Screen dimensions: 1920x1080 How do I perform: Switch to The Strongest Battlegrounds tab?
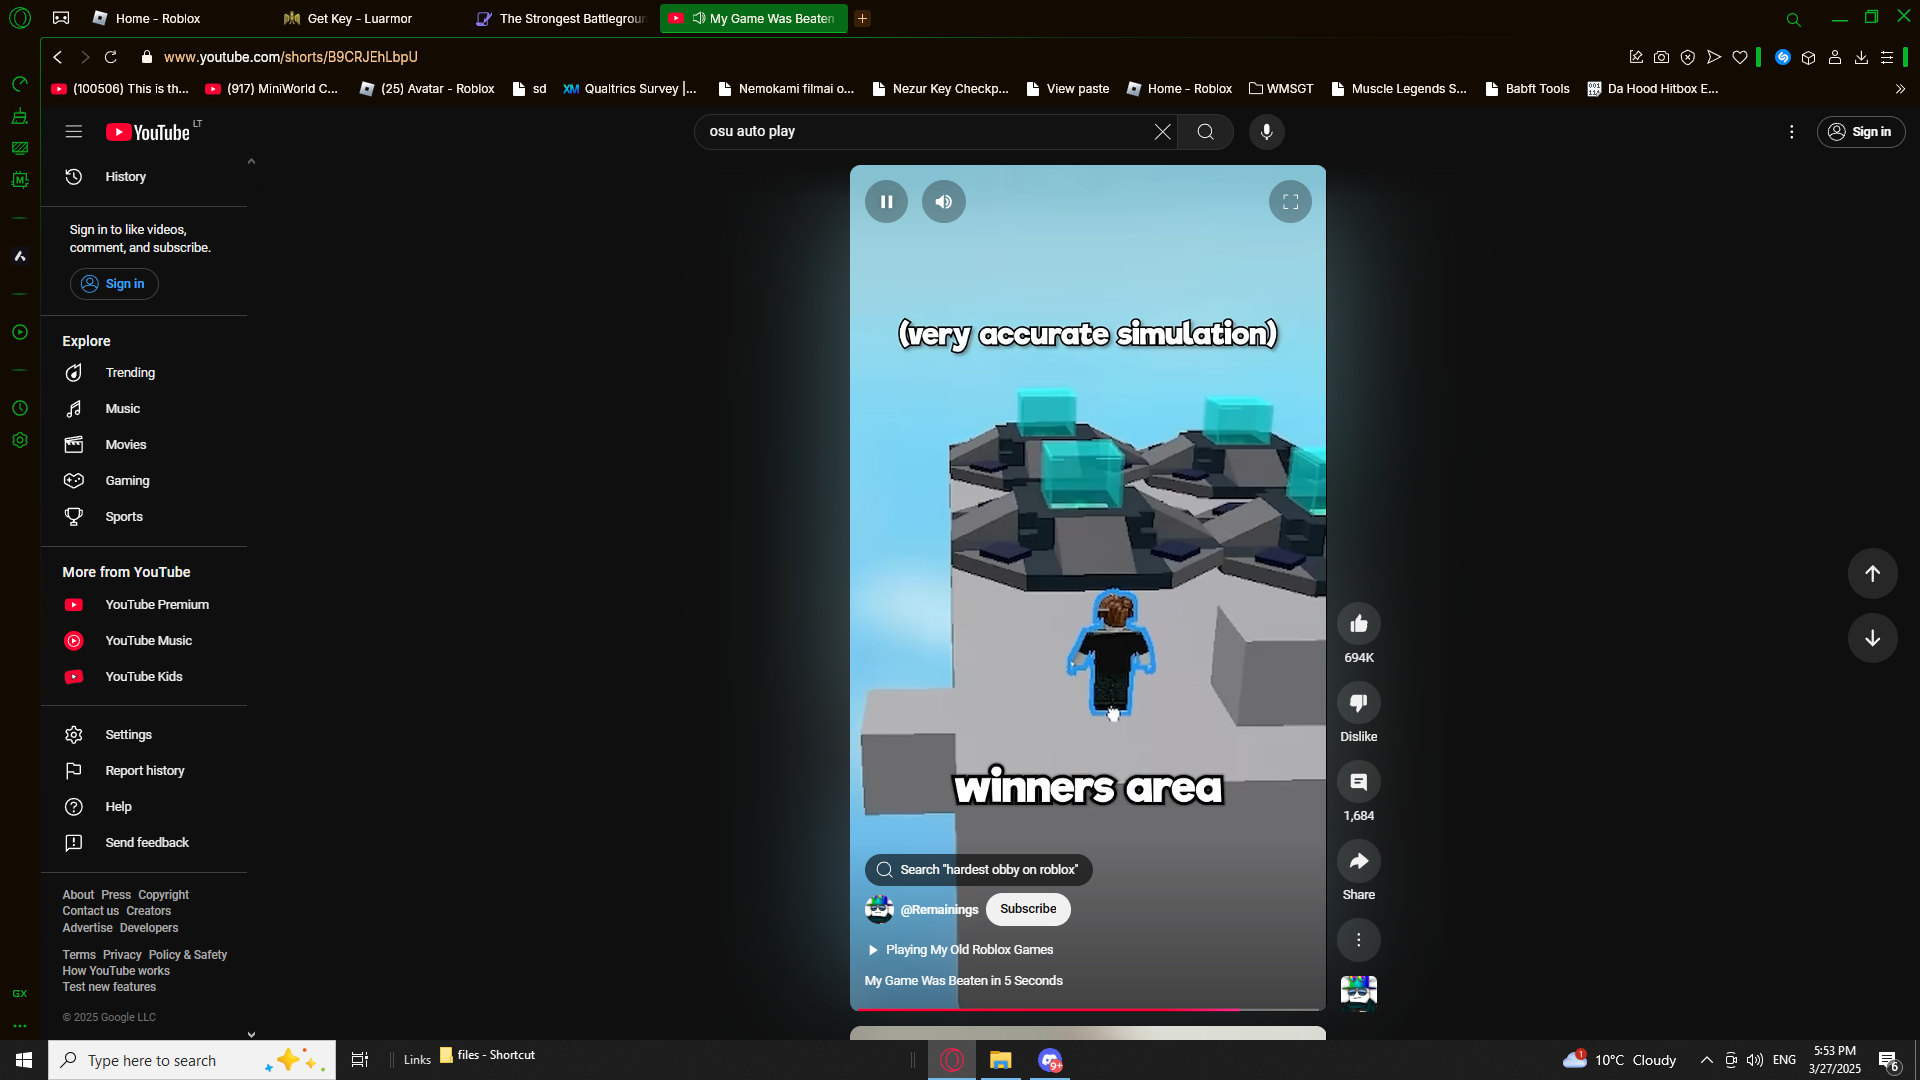tap(560, 18)
